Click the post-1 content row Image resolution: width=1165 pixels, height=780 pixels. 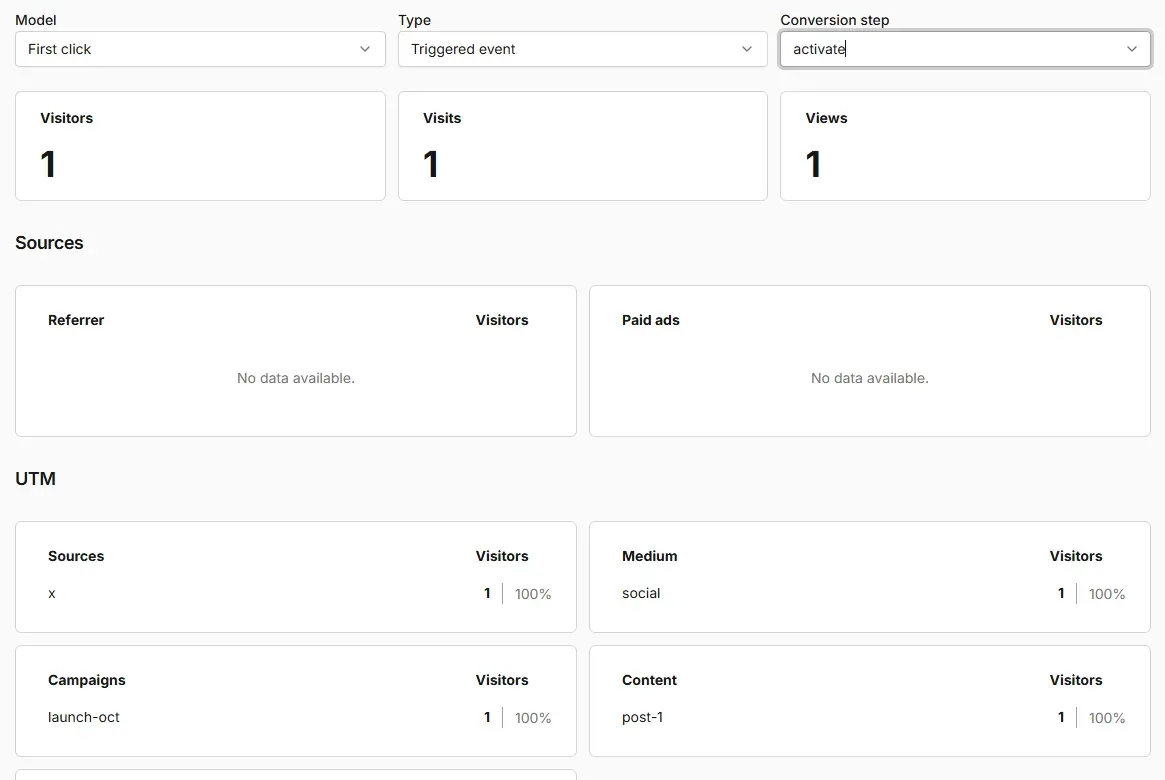point(869,718)
